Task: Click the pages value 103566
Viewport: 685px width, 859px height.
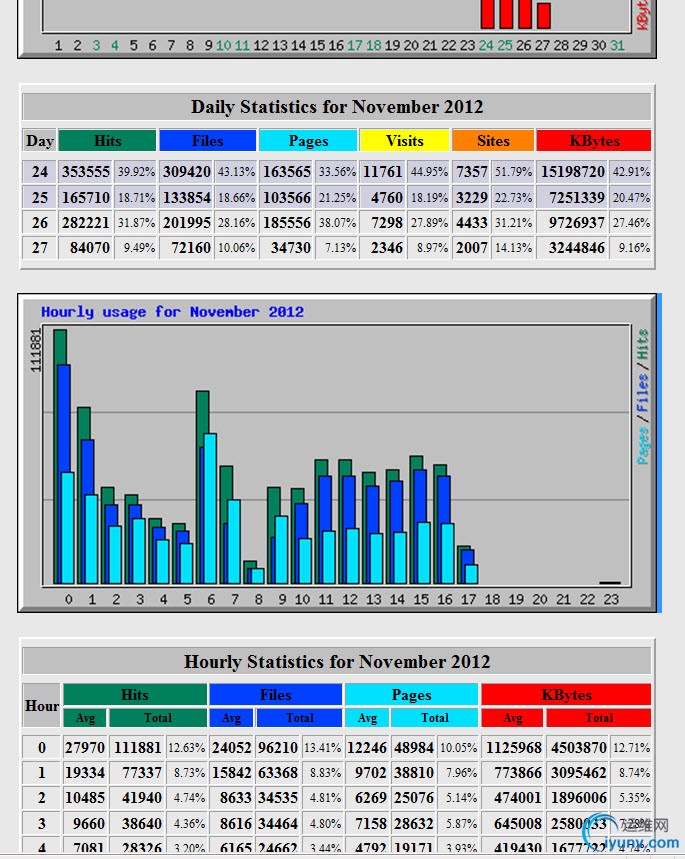Action: [287, 197]
